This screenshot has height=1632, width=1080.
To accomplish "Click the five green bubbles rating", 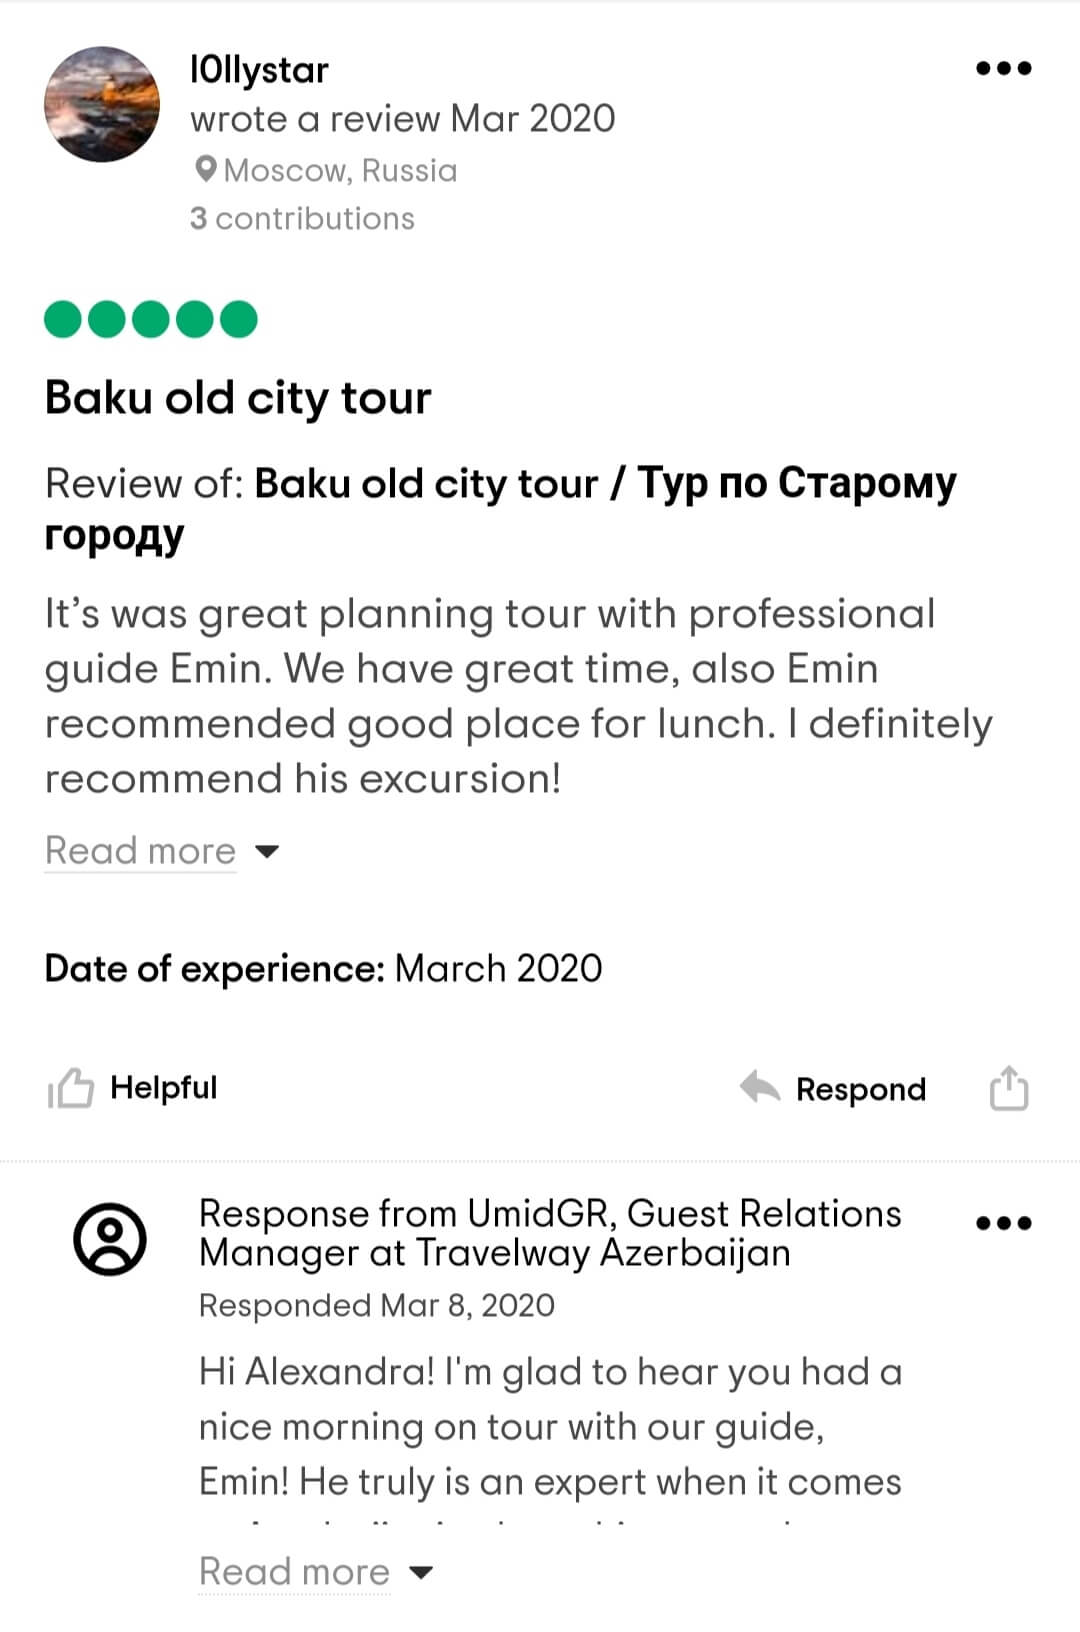I will [151, 320].
